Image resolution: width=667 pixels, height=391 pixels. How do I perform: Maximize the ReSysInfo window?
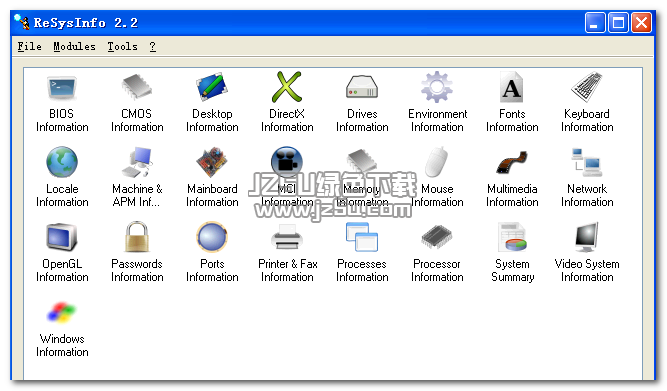[618, 23]
